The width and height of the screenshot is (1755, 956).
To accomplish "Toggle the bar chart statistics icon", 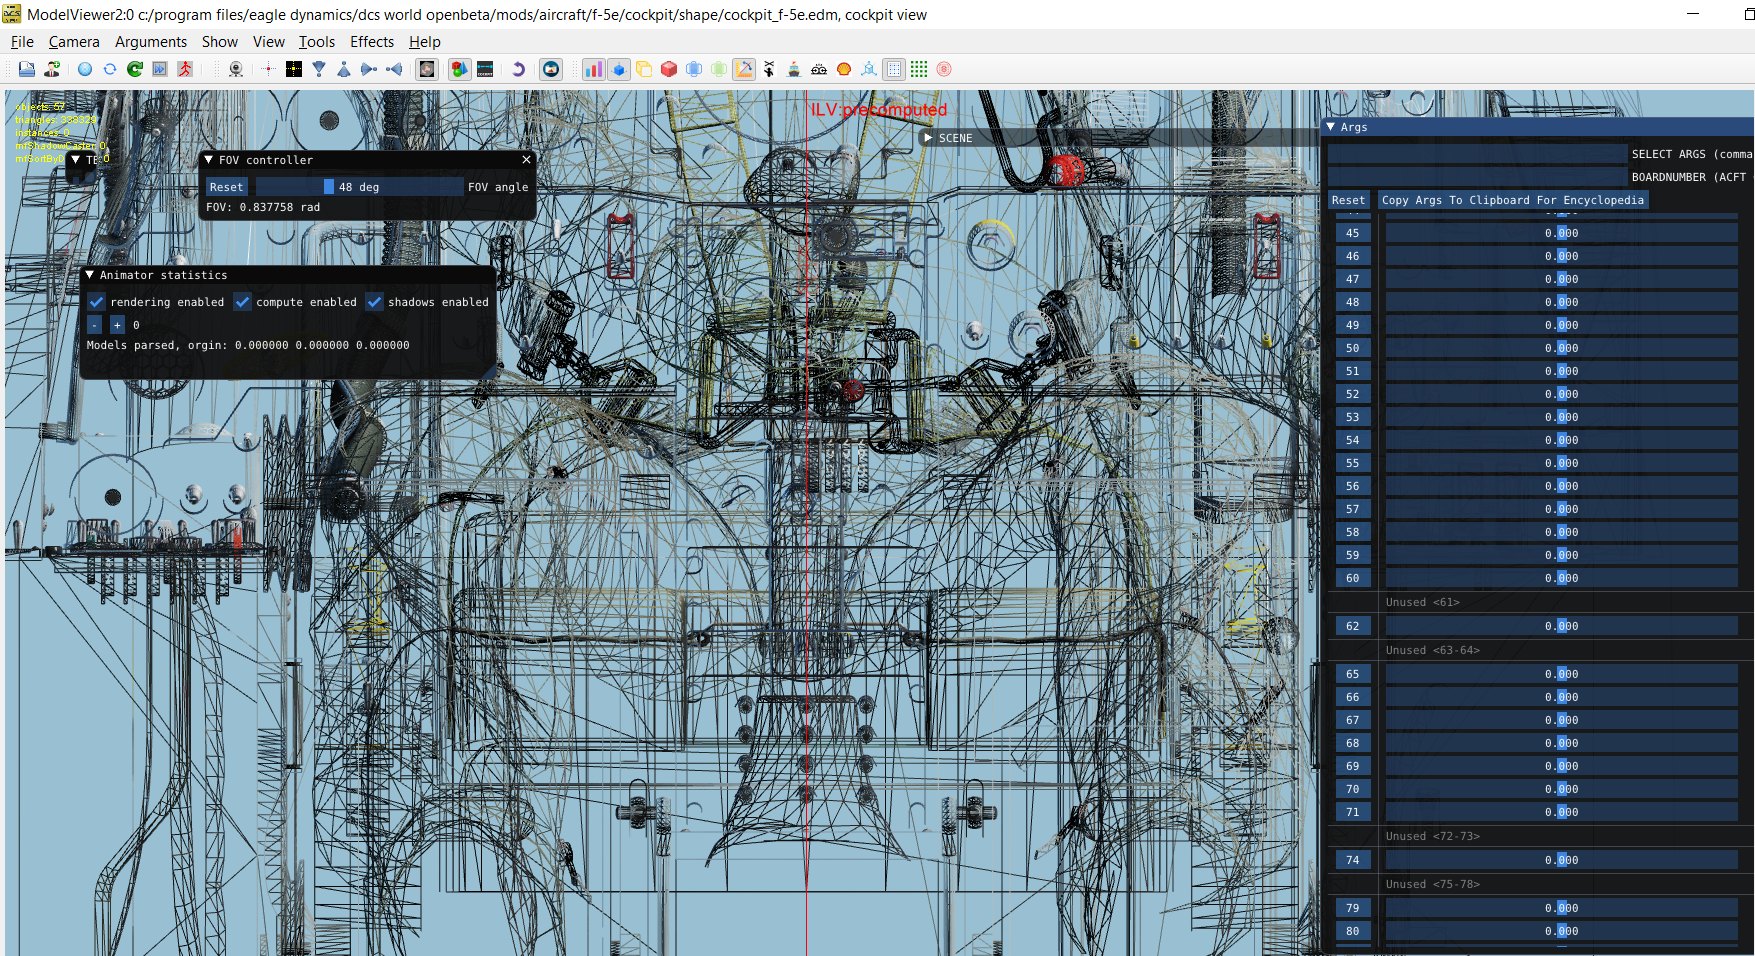I will [593, 69].
